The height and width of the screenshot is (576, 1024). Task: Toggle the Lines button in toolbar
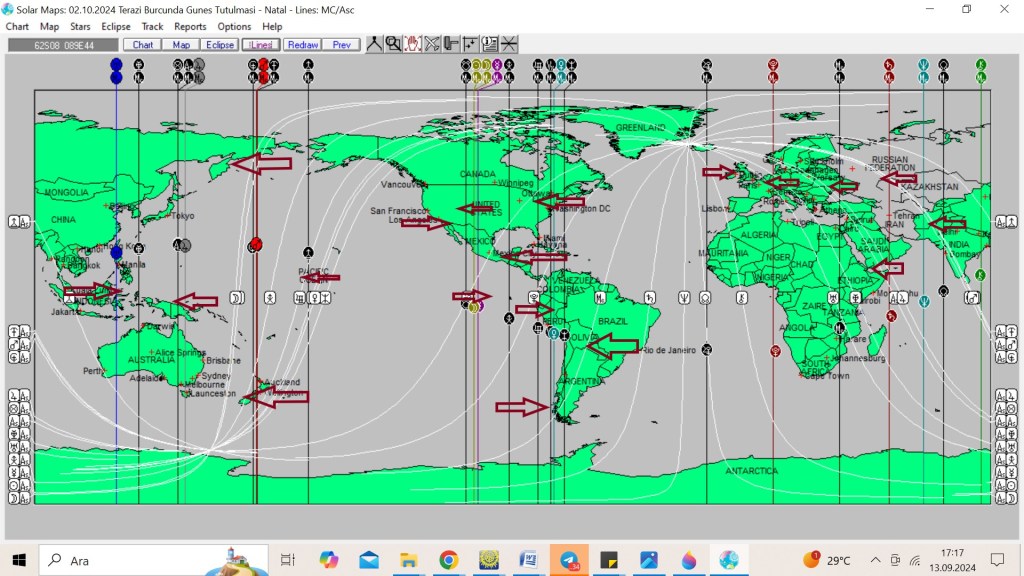click(x=261, y=45)
